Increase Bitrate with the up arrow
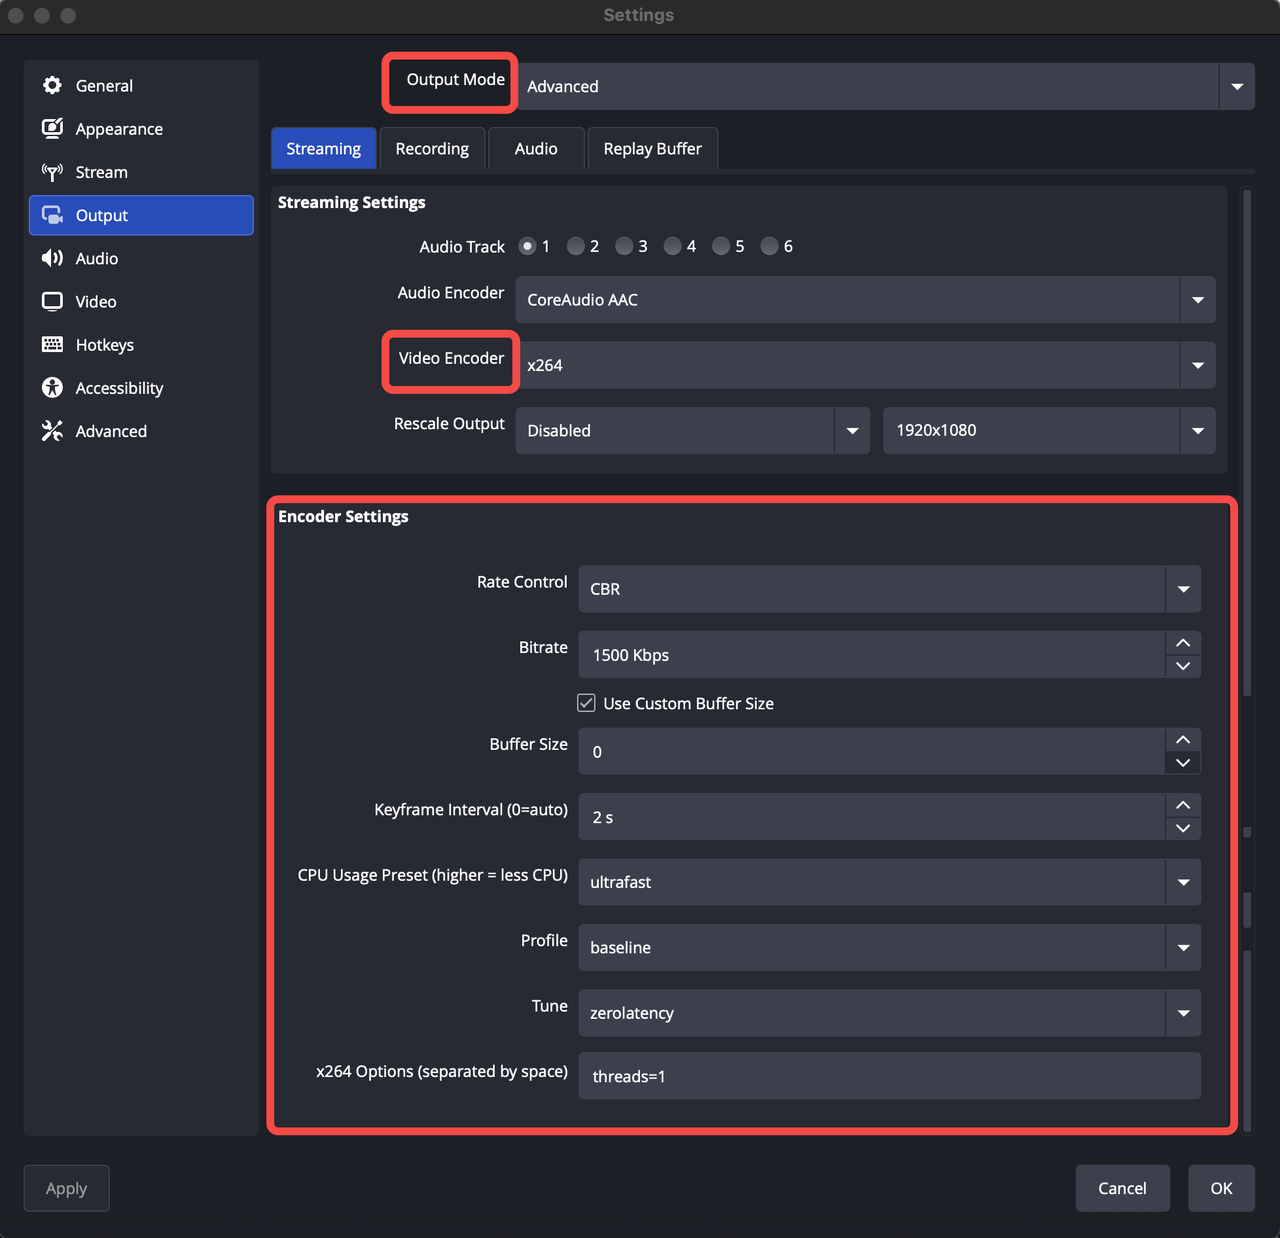Viewport: 1280px width, 1238px height. click(x=1183, y=643)
